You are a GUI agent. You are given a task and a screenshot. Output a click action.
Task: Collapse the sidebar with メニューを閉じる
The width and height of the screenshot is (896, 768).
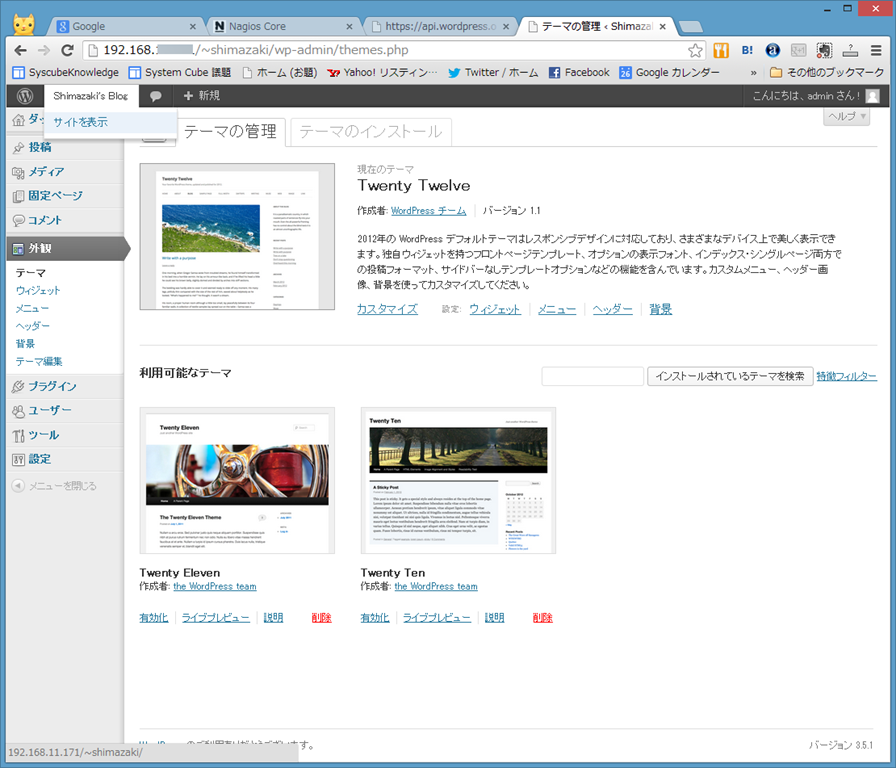point(55,486)
